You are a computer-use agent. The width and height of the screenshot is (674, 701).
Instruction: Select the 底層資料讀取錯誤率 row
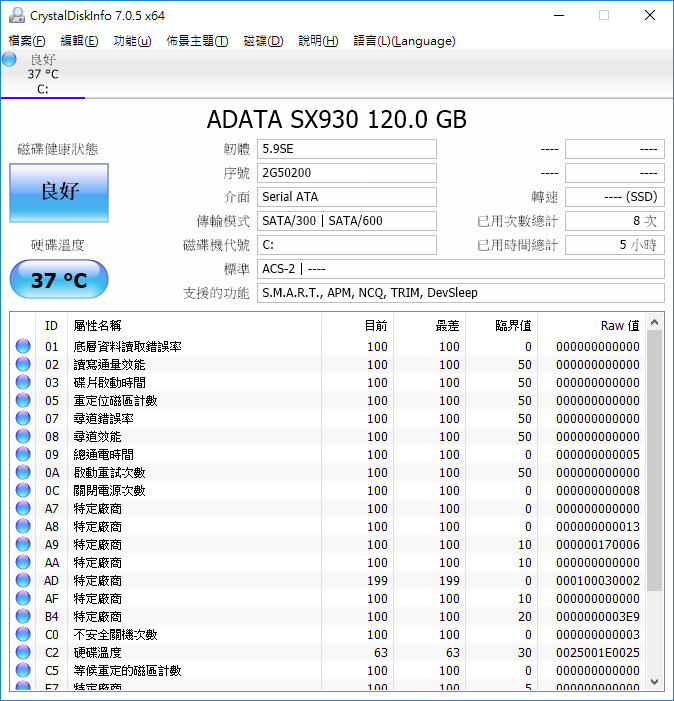pos(328,346)
